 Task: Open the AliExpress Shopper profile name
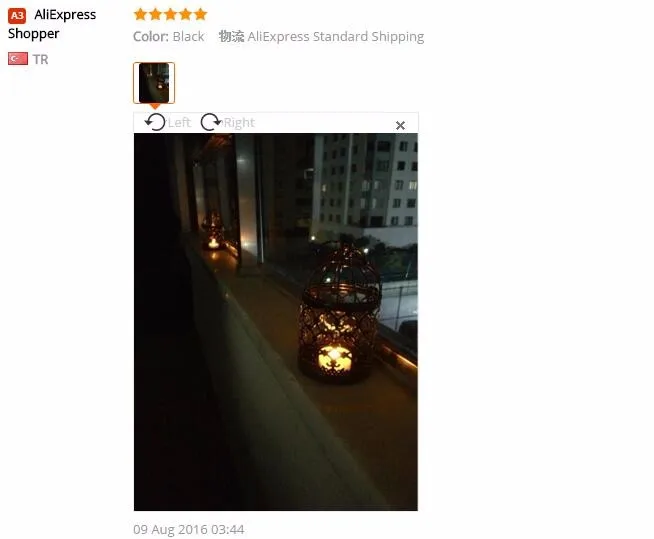tap(52, 24)
